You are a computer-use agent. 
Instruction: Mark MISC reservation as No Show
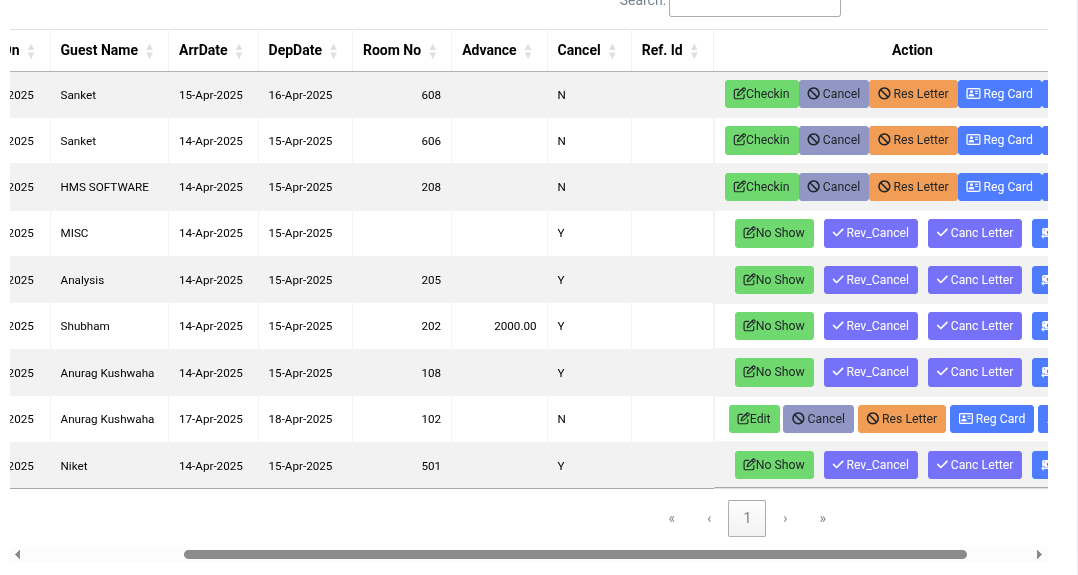774,233
